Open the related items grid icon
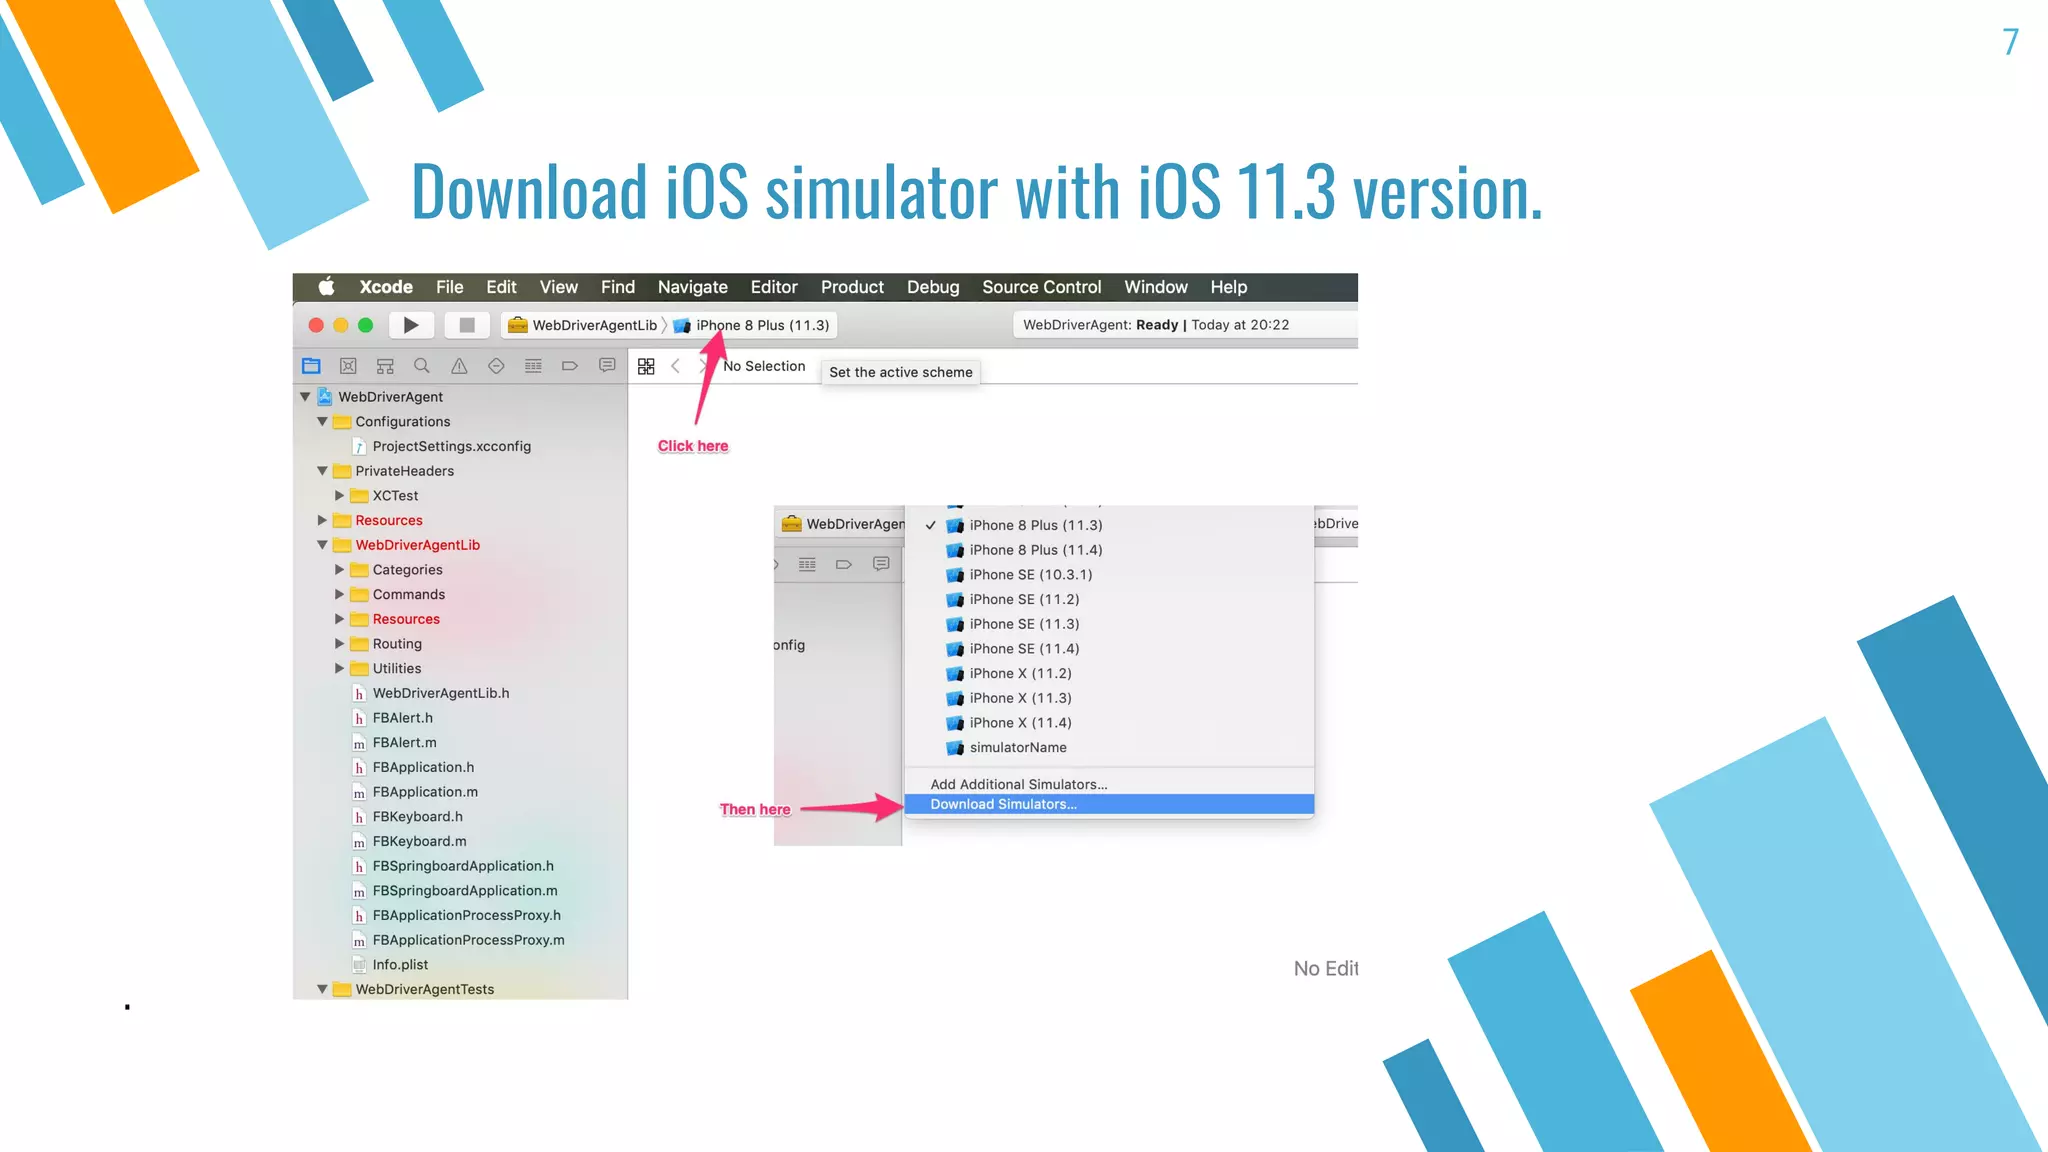Viewport: 2048px width, 1152px height. (646, 366)
